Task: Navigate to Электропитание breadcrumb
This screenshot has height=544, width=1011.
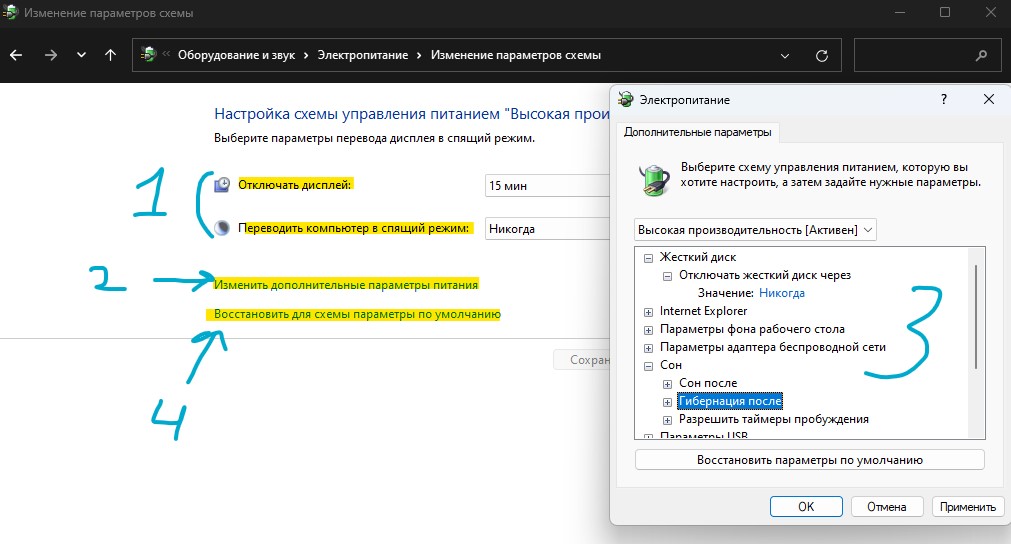Action: (x=362, y=55)
